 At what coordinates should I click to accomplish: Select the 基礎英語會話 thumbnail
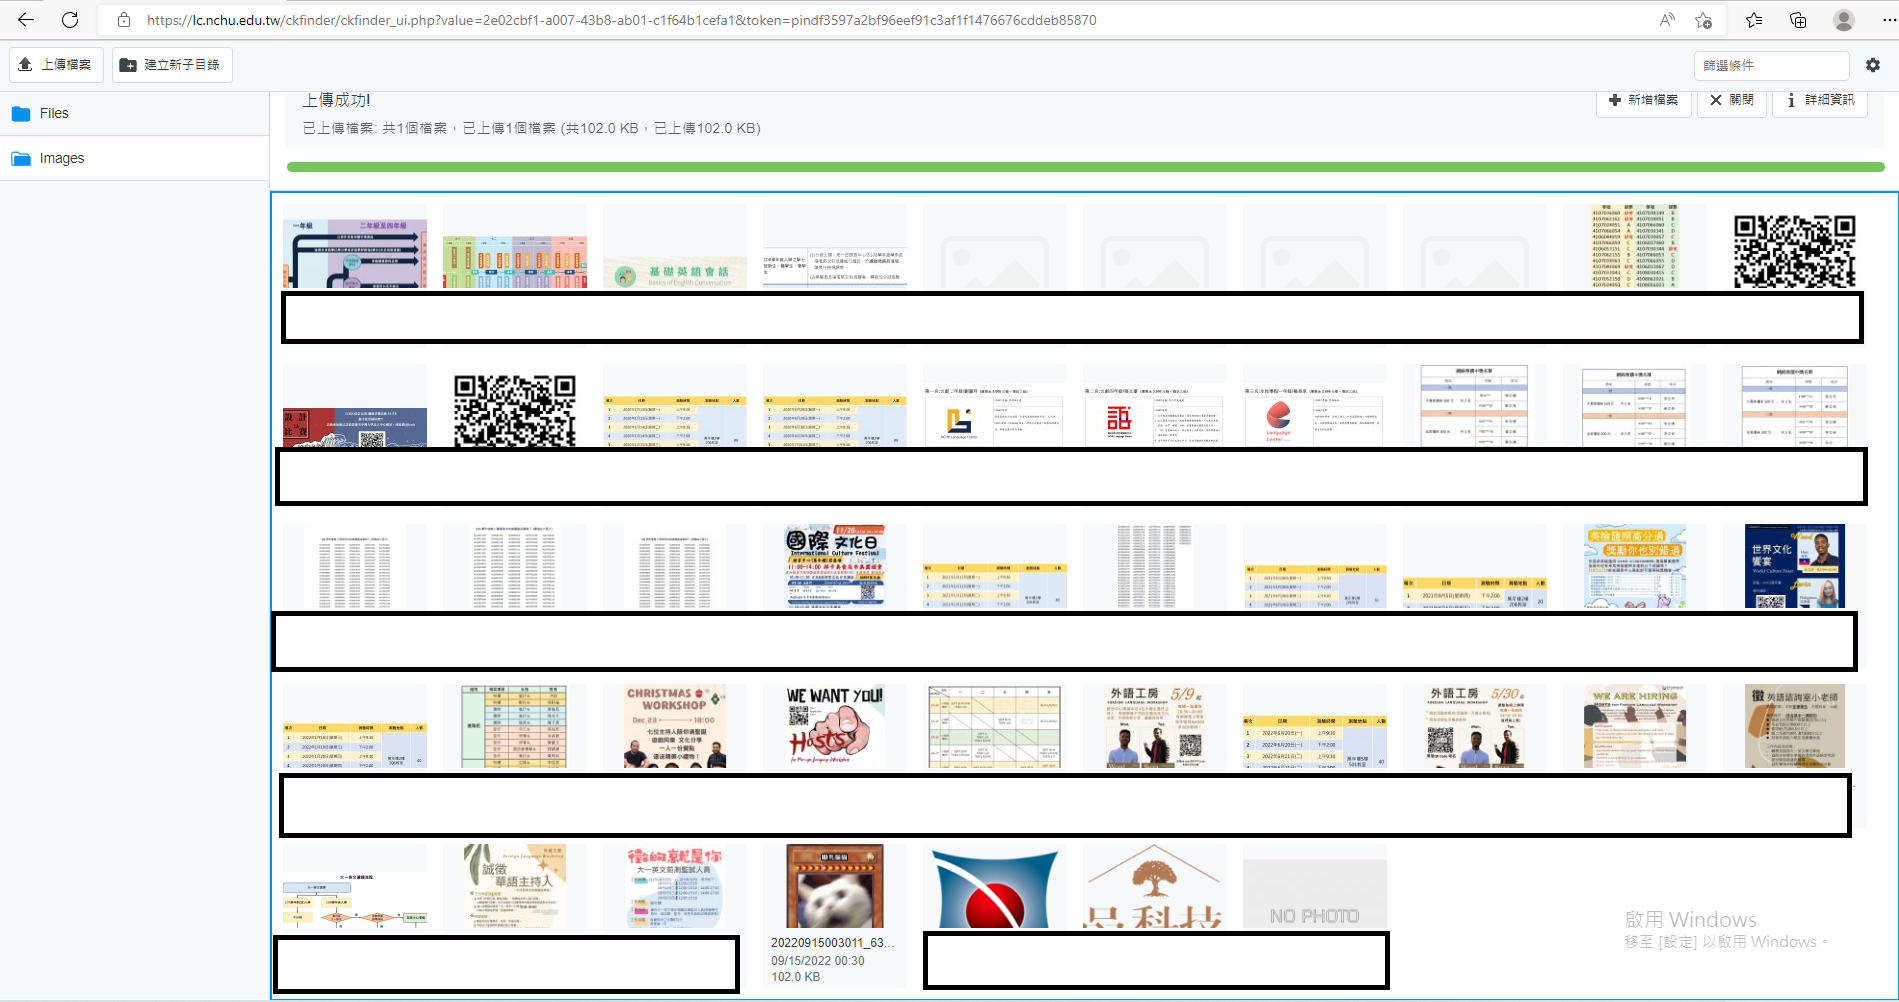675,247
